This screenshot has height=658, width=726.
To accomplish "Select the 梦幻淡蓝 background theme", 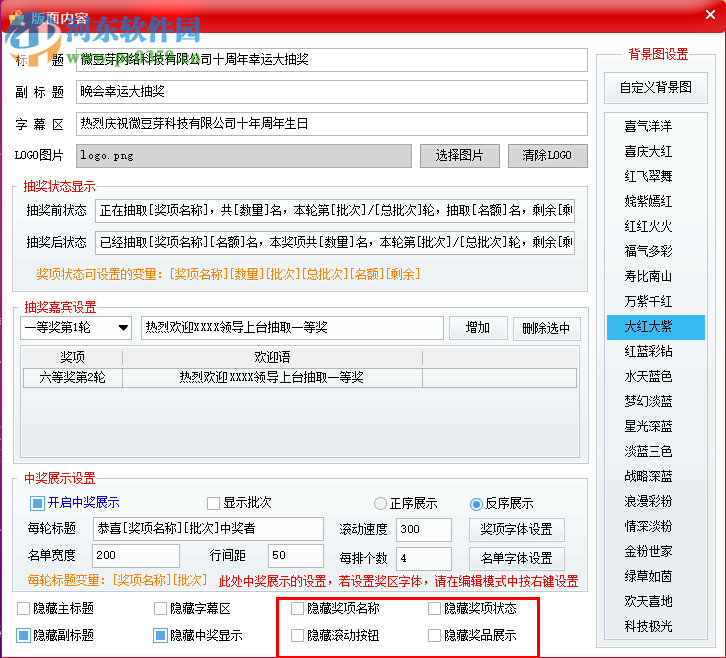I will [x=656, y=401].
